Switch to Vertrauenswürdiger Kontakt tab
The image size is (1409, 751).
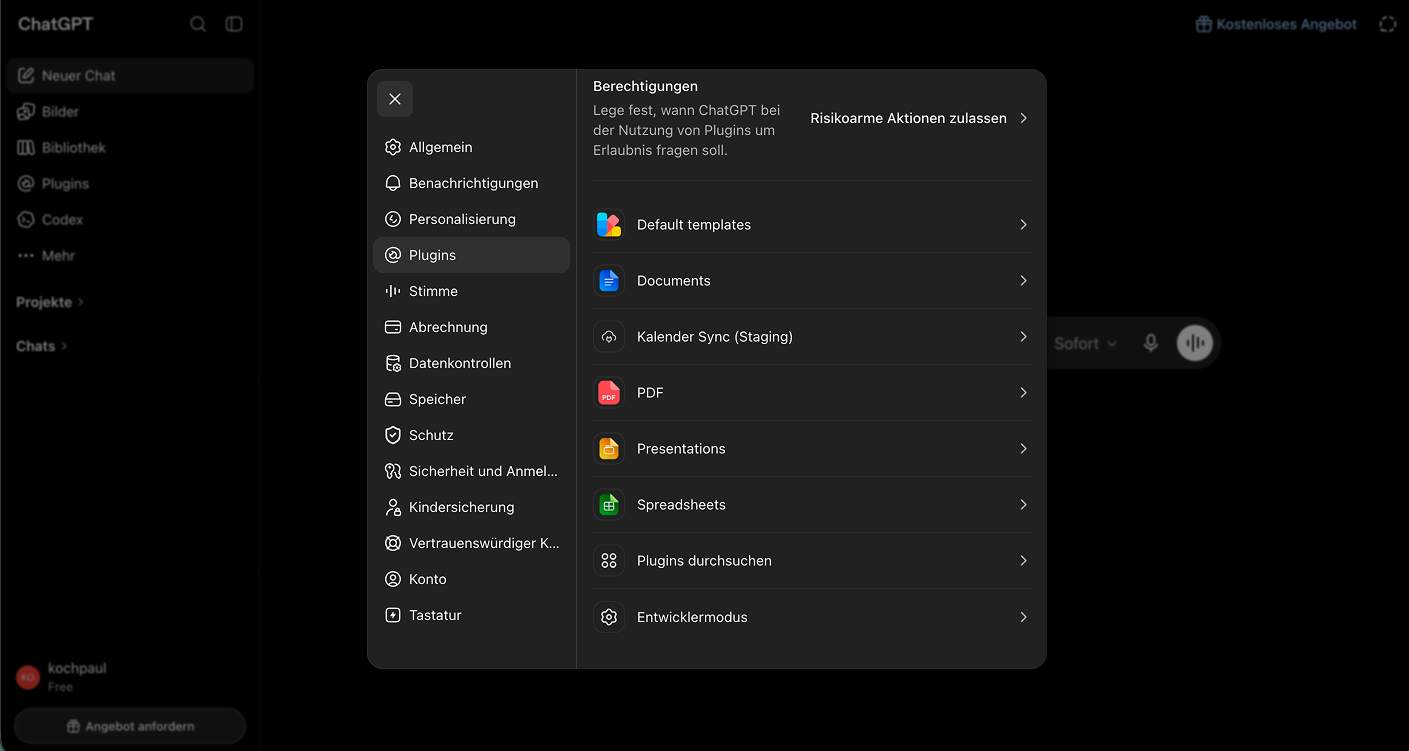[471, 543]
